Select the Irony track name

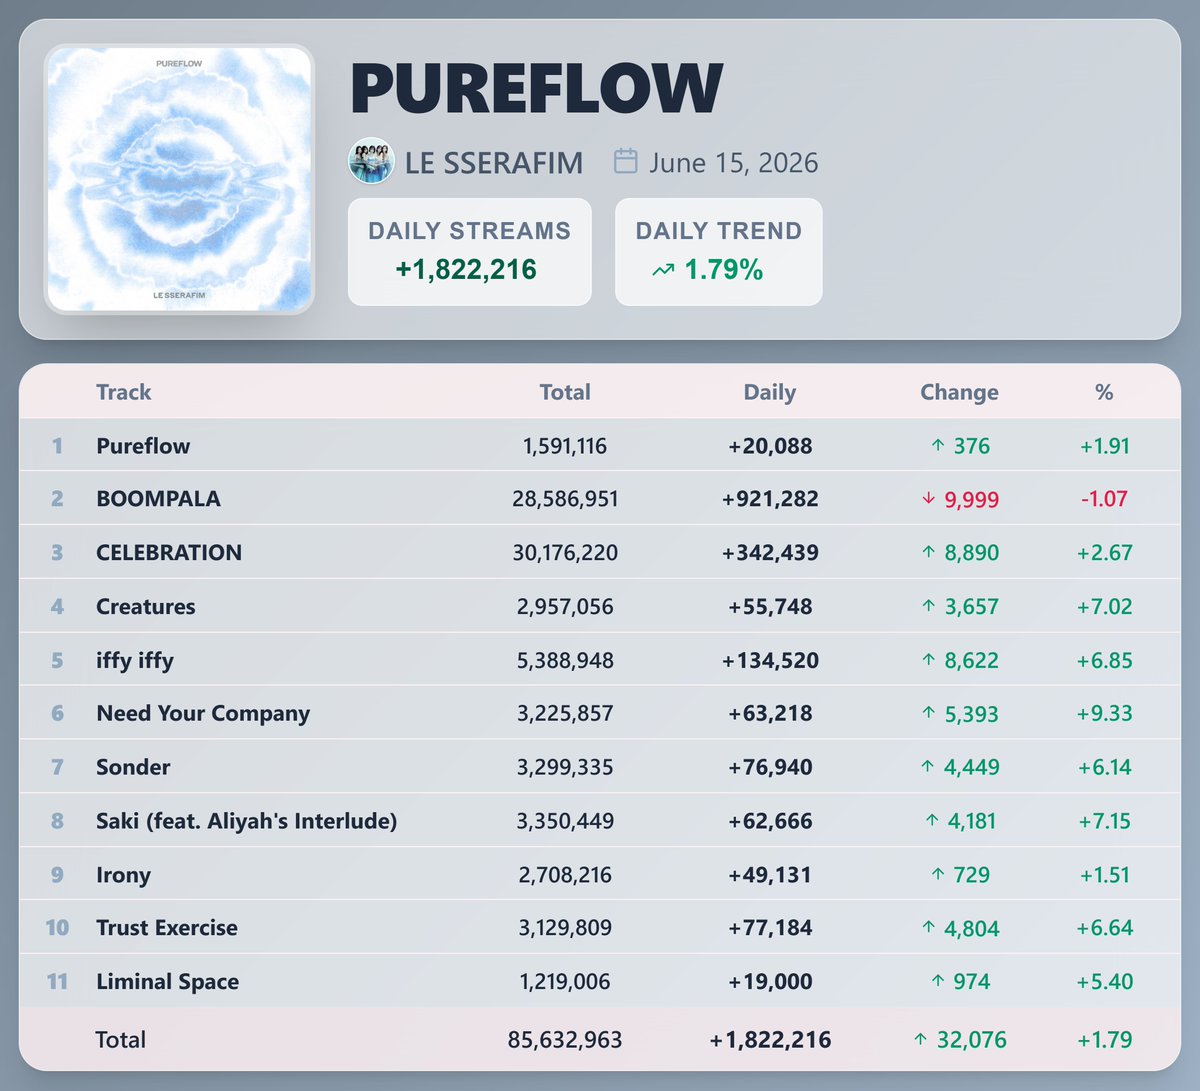[123, 875]
